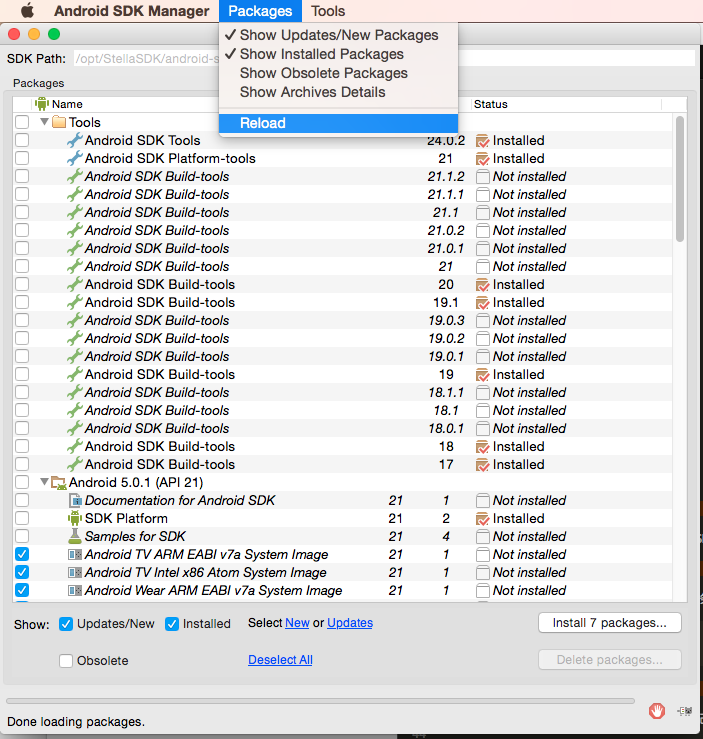Image resolution: width=703 pixels, height=739 pixels.
Task: Click revision 24.0.2 of Android SDK Tools
Action: [x=446, y=140]
